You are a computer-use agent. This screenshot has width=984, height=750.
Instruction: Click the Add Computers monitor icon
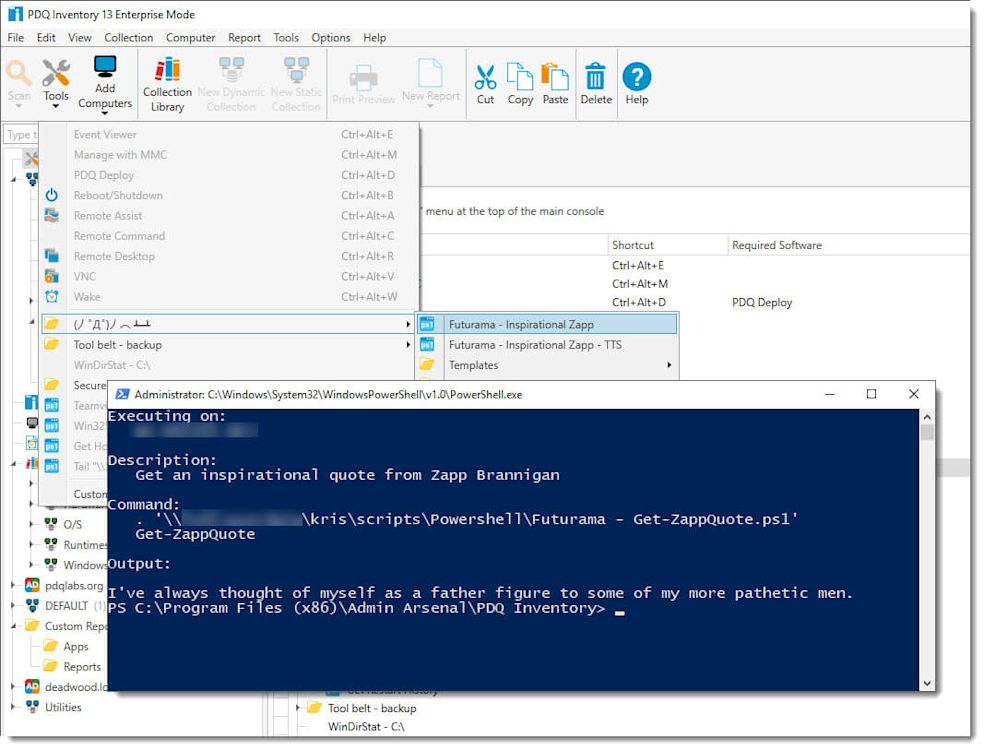pos(105,67)
